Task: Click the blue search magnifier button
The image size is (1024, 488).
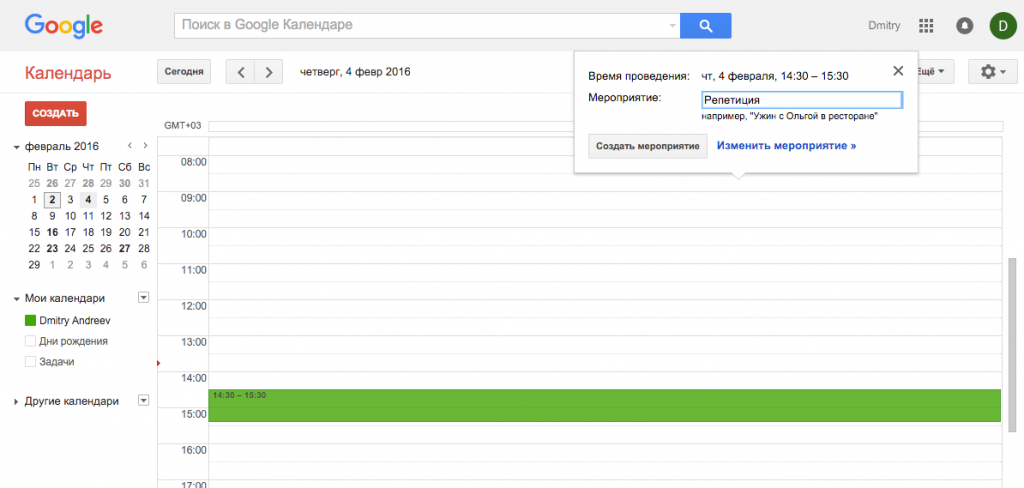Action: [705, 25]
